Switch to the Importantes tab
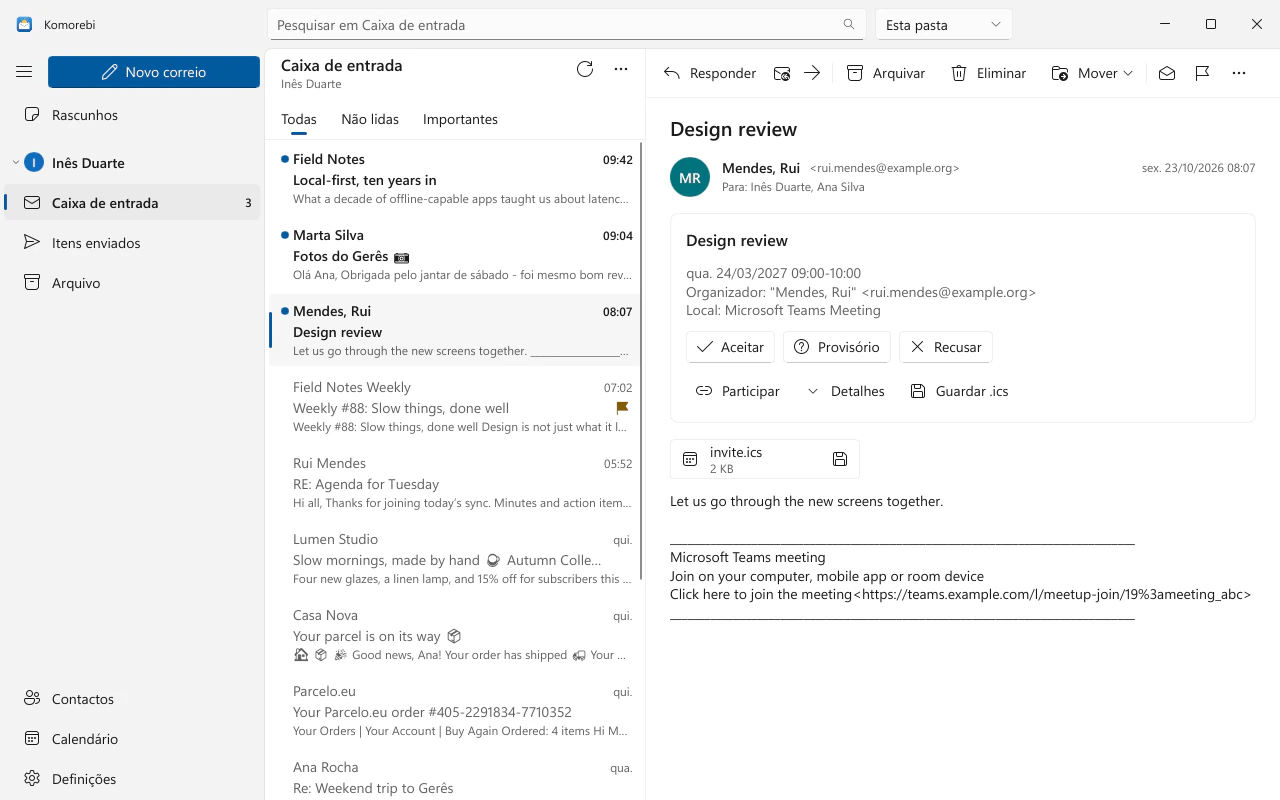1280x800 pixels. click(x=460, y=119)
